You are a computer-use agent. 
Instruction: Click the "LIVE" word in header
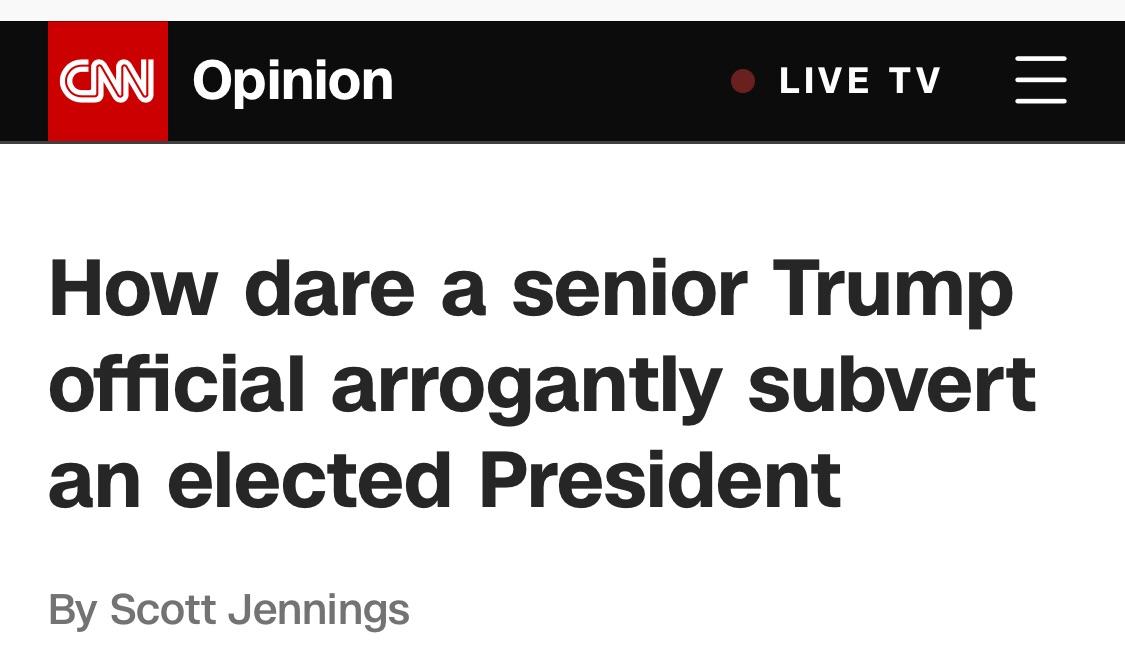click(825, 80)
